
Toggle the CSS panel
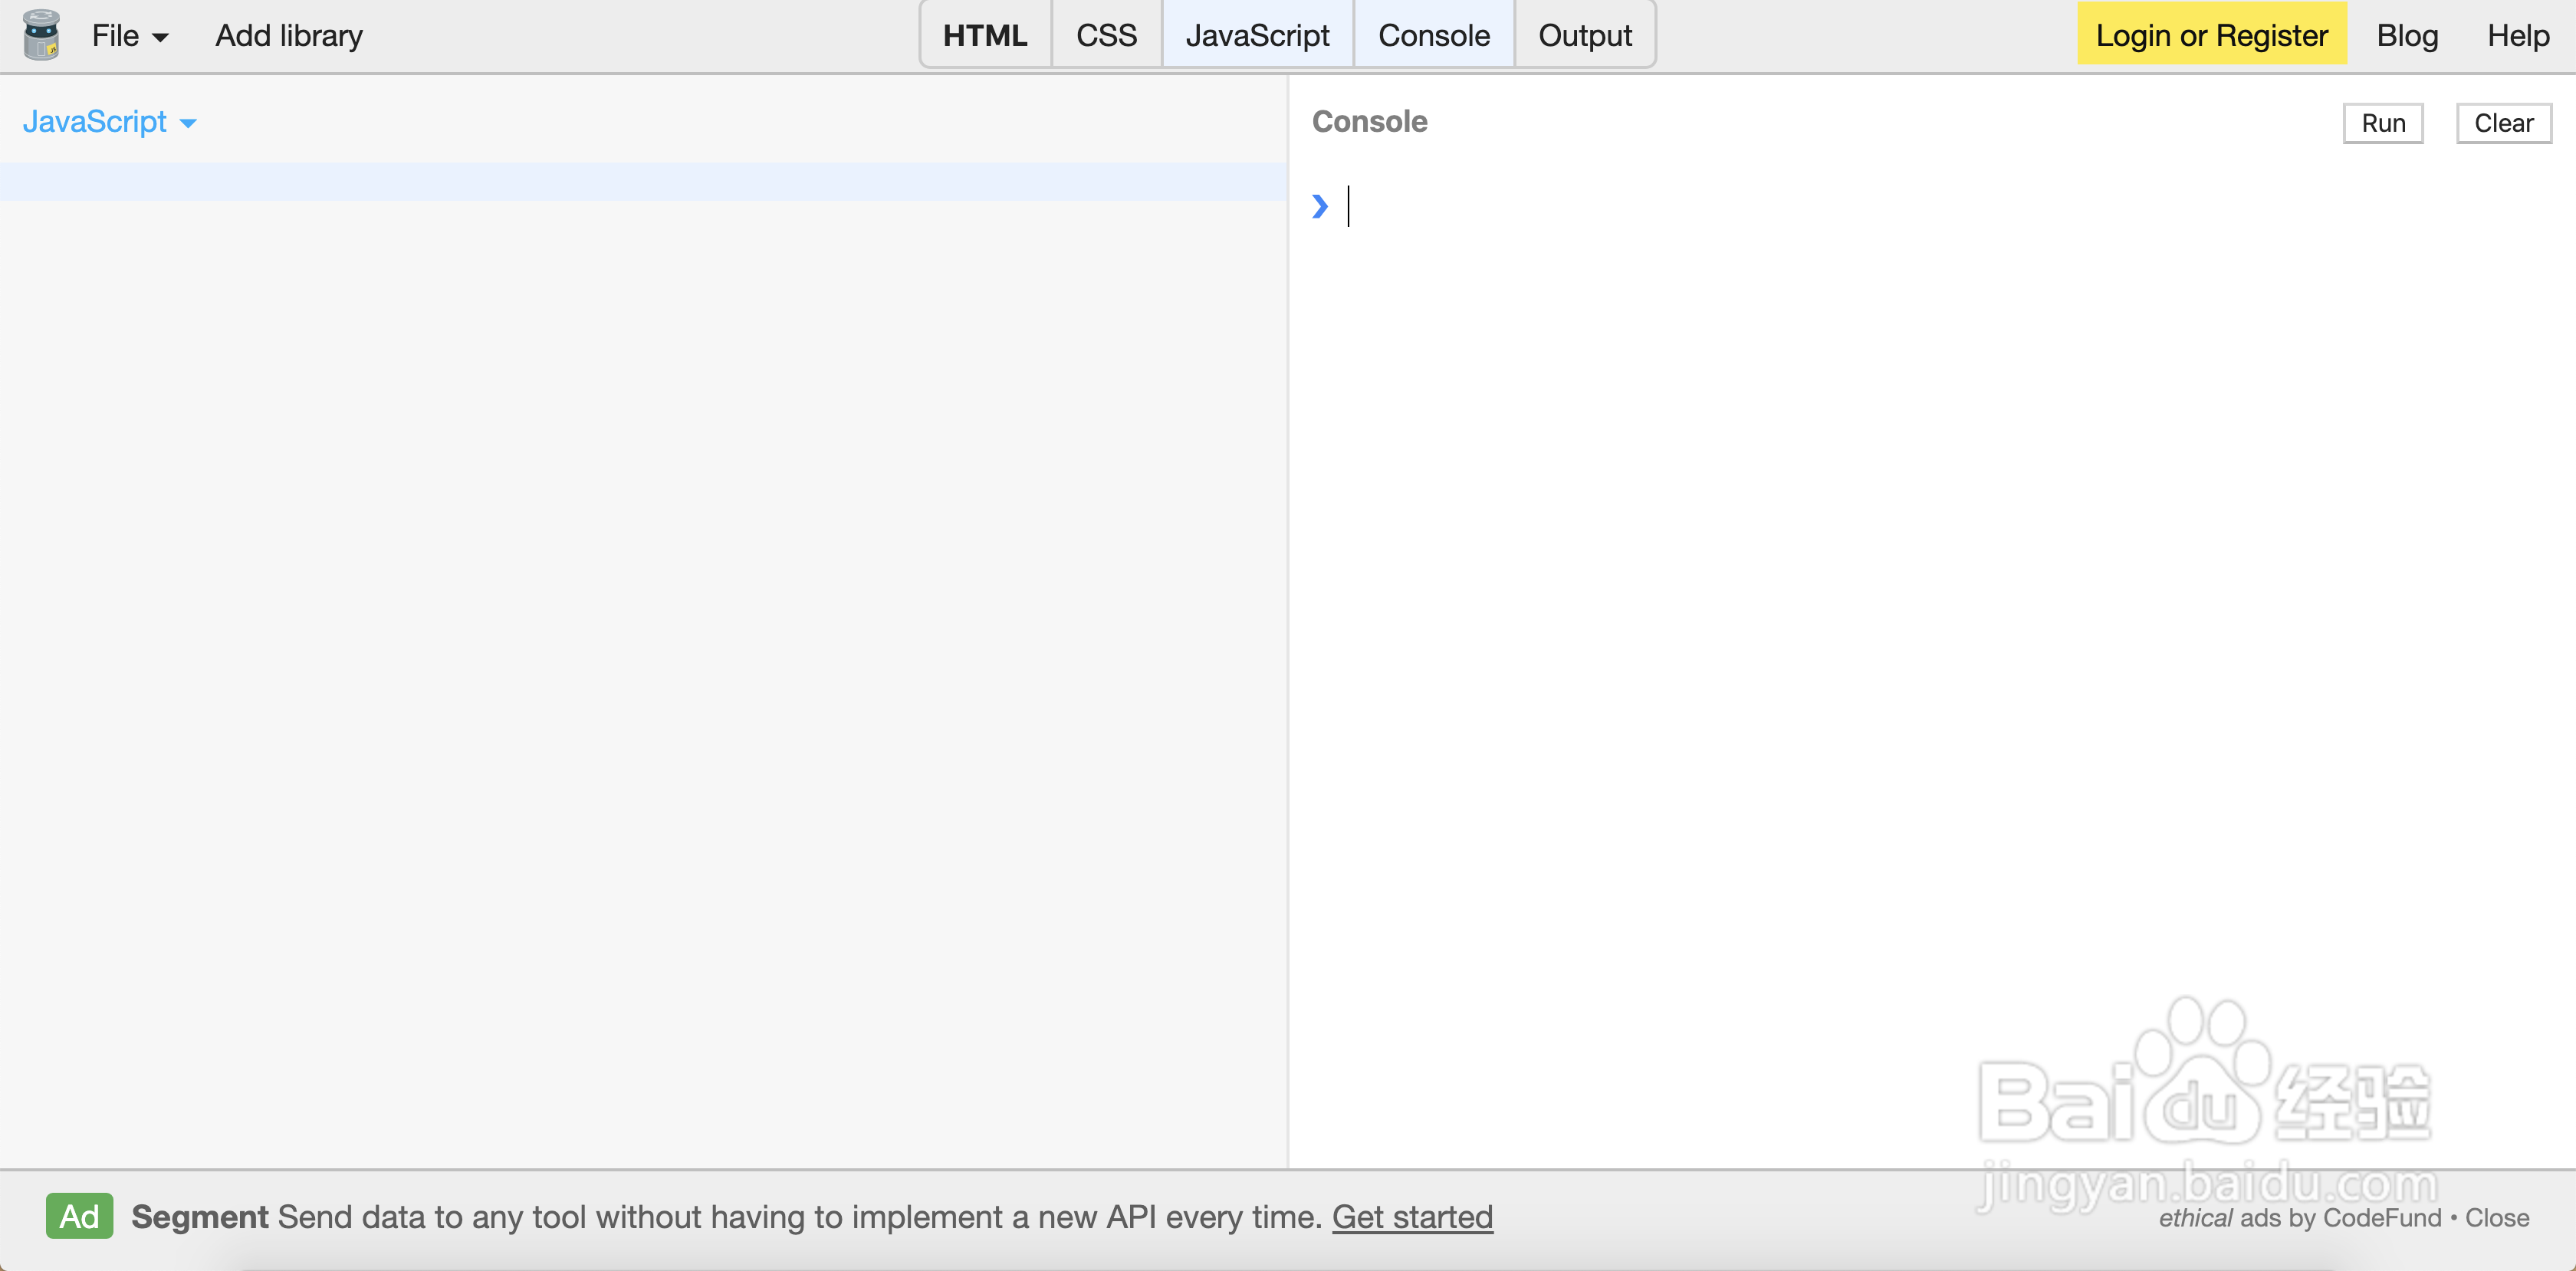pos(1106,36)
